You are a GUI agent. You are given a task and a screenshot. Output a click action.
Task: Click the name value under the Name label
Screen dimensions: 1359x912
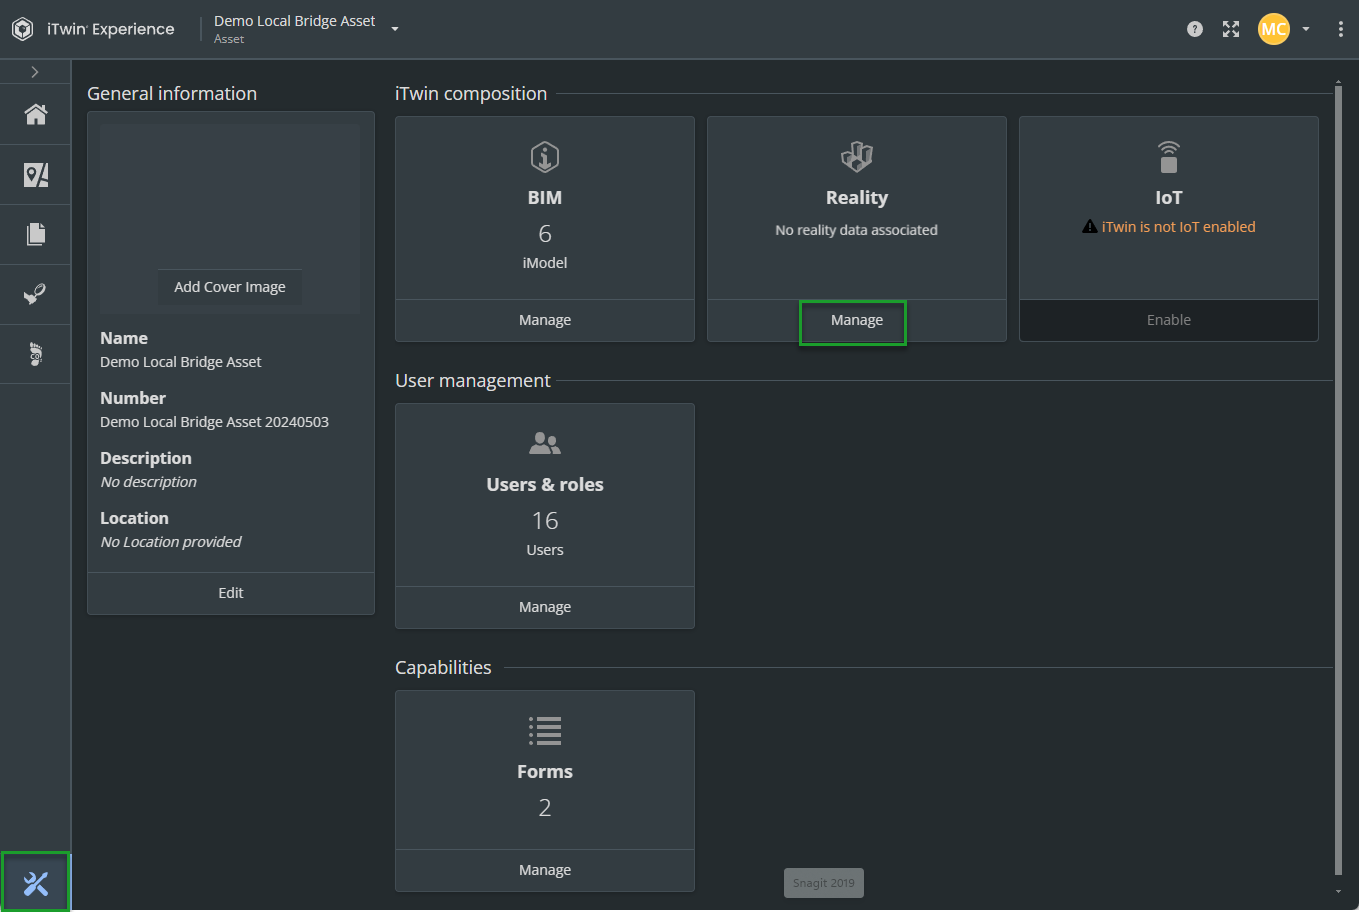click(x=181, y=362)
